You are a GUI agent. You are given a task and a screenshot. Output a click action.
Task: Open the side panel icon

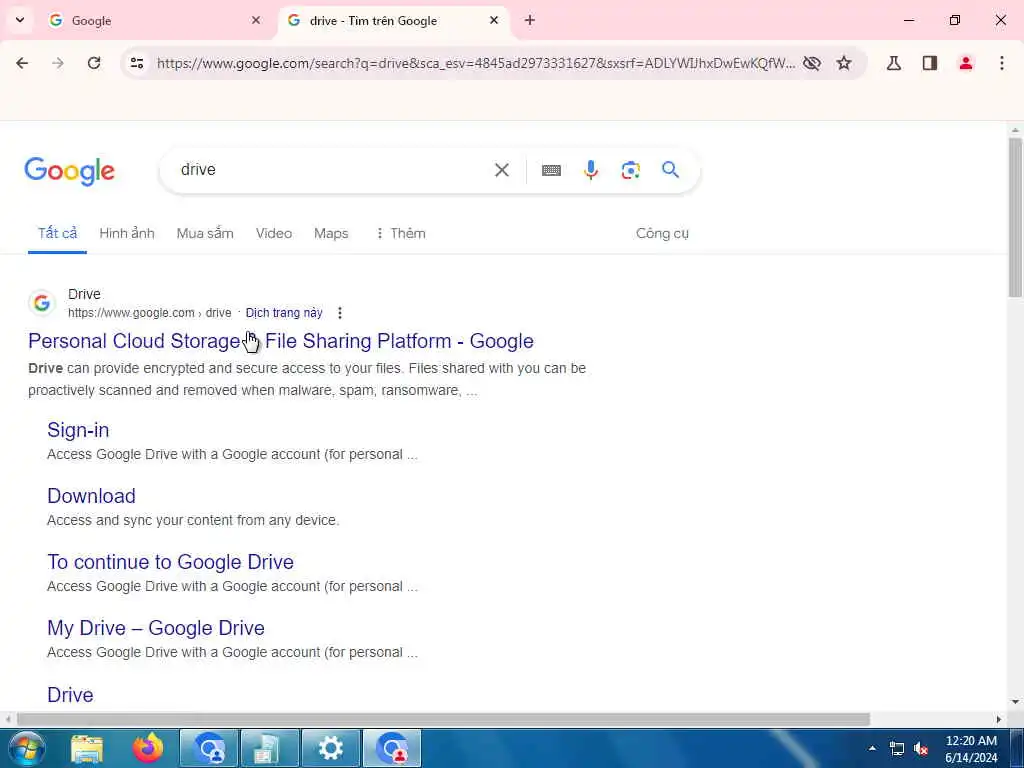930,63
